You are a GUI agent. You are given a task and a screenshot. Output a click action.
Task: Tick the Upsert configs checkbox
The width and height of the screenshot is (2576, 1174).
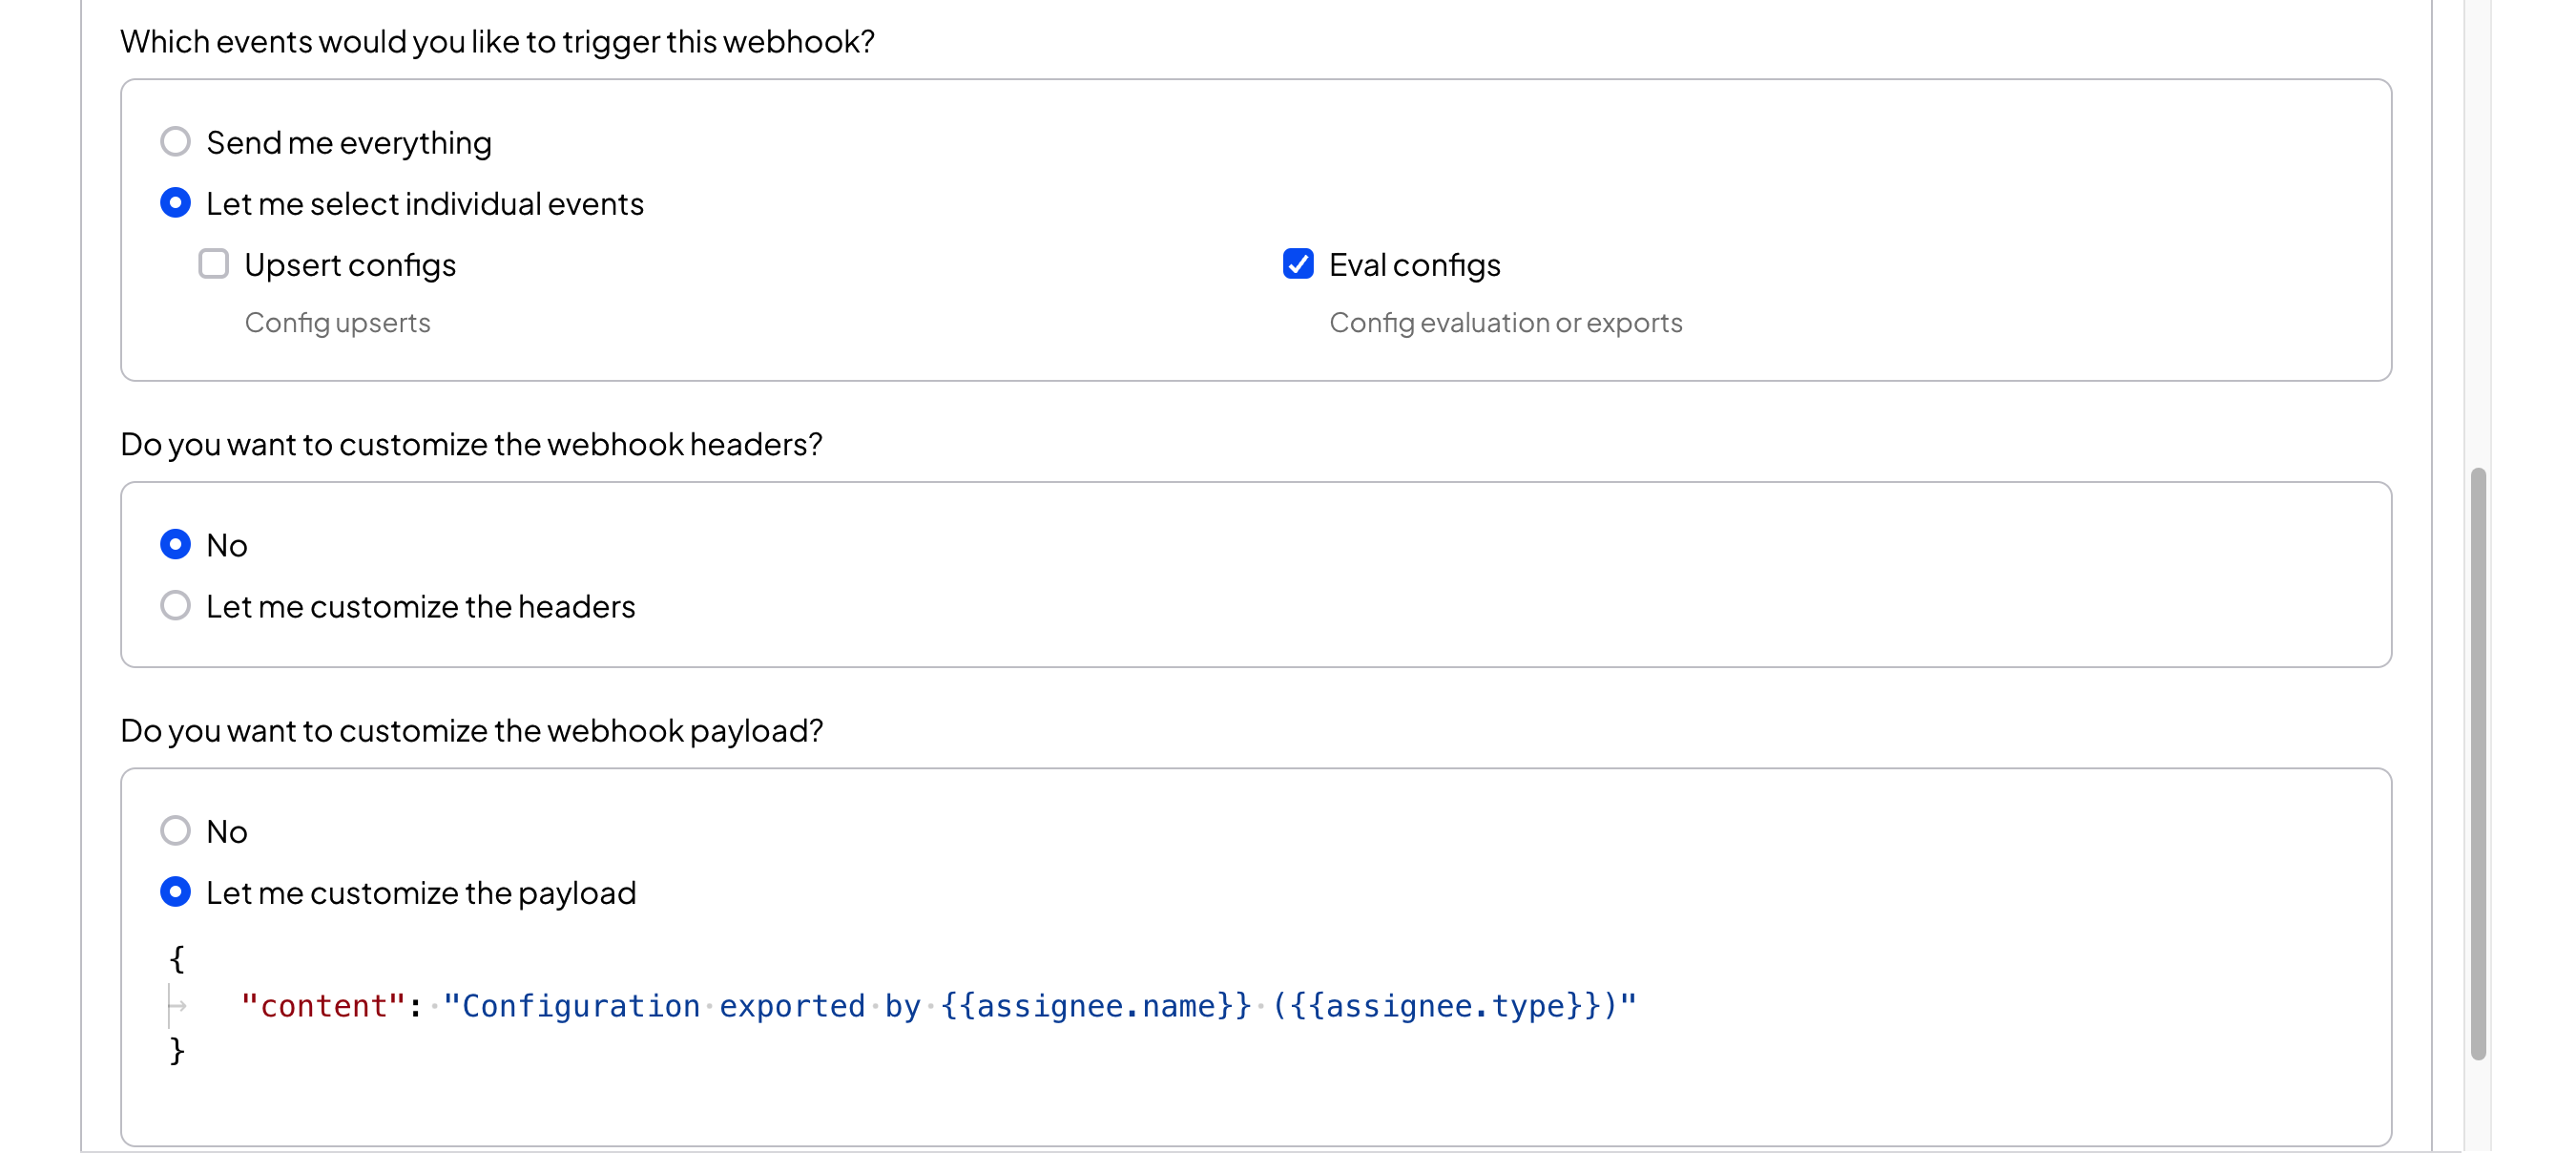213,264
